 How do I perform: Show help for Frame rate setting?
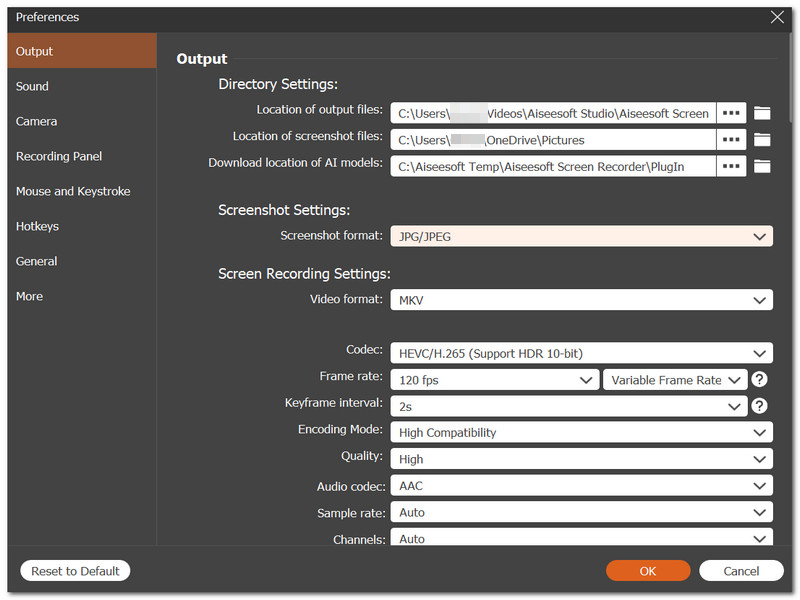tap(760, 379)
